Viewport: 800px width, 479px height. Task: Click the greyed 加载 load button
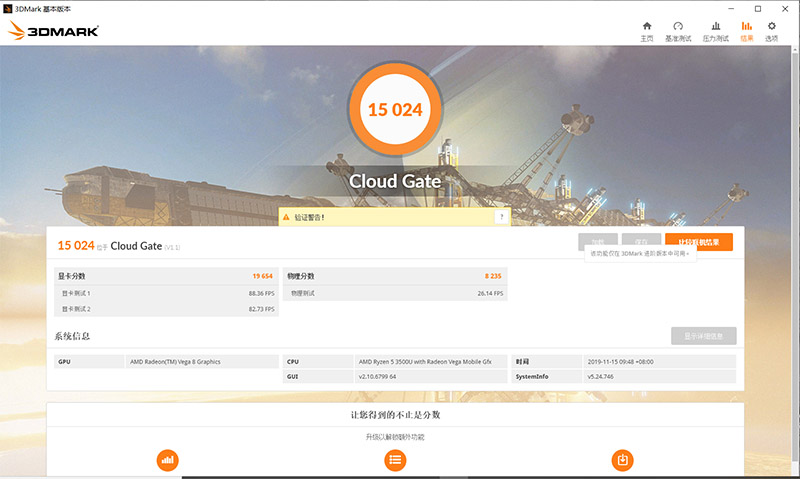pyautogui.click(x=598, y=242)
